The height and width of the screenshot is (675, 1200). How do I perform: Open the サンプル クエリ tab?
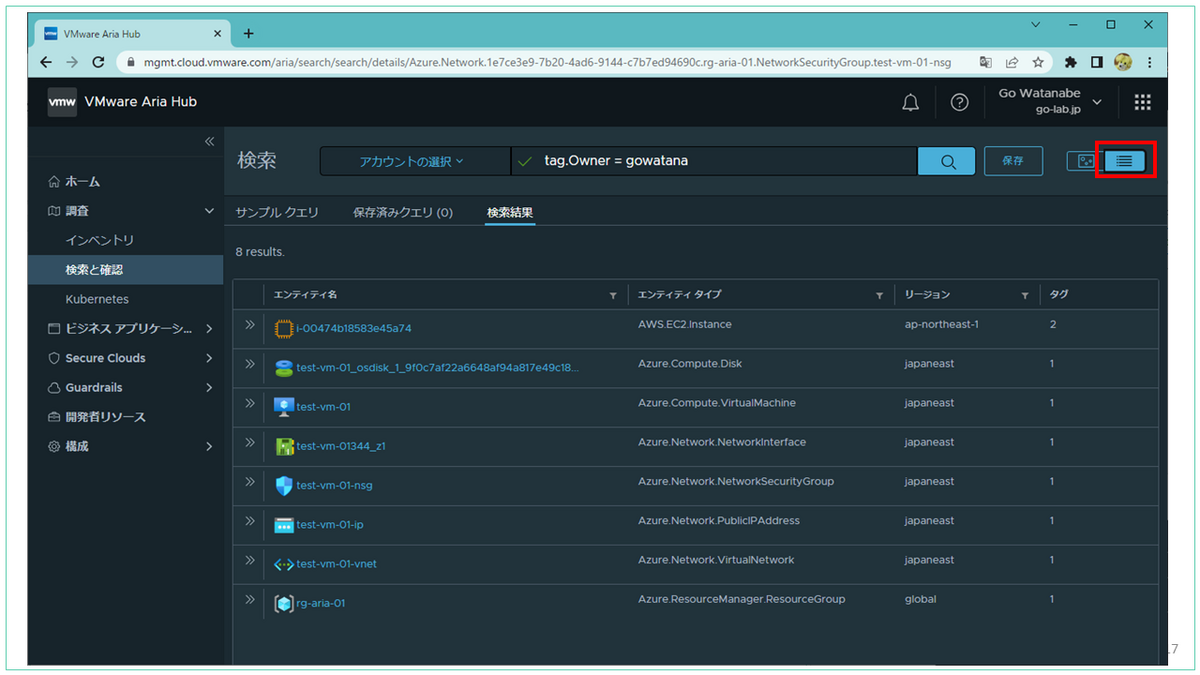click(277, 212)
